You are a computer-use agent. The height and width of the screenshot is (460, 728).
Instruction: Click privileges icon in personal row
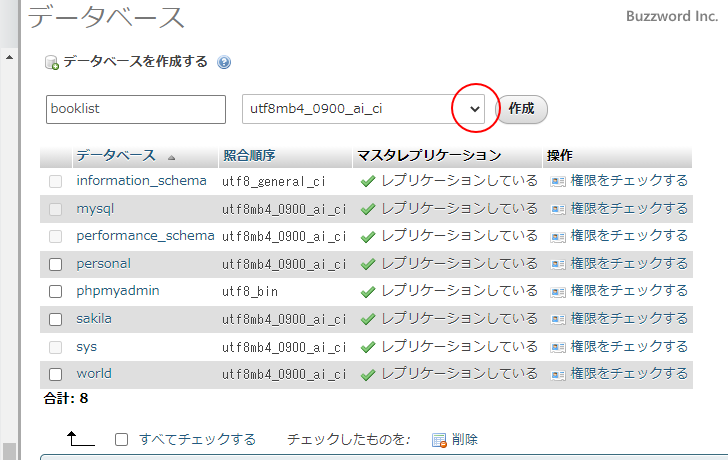click(x=558, y=265)
